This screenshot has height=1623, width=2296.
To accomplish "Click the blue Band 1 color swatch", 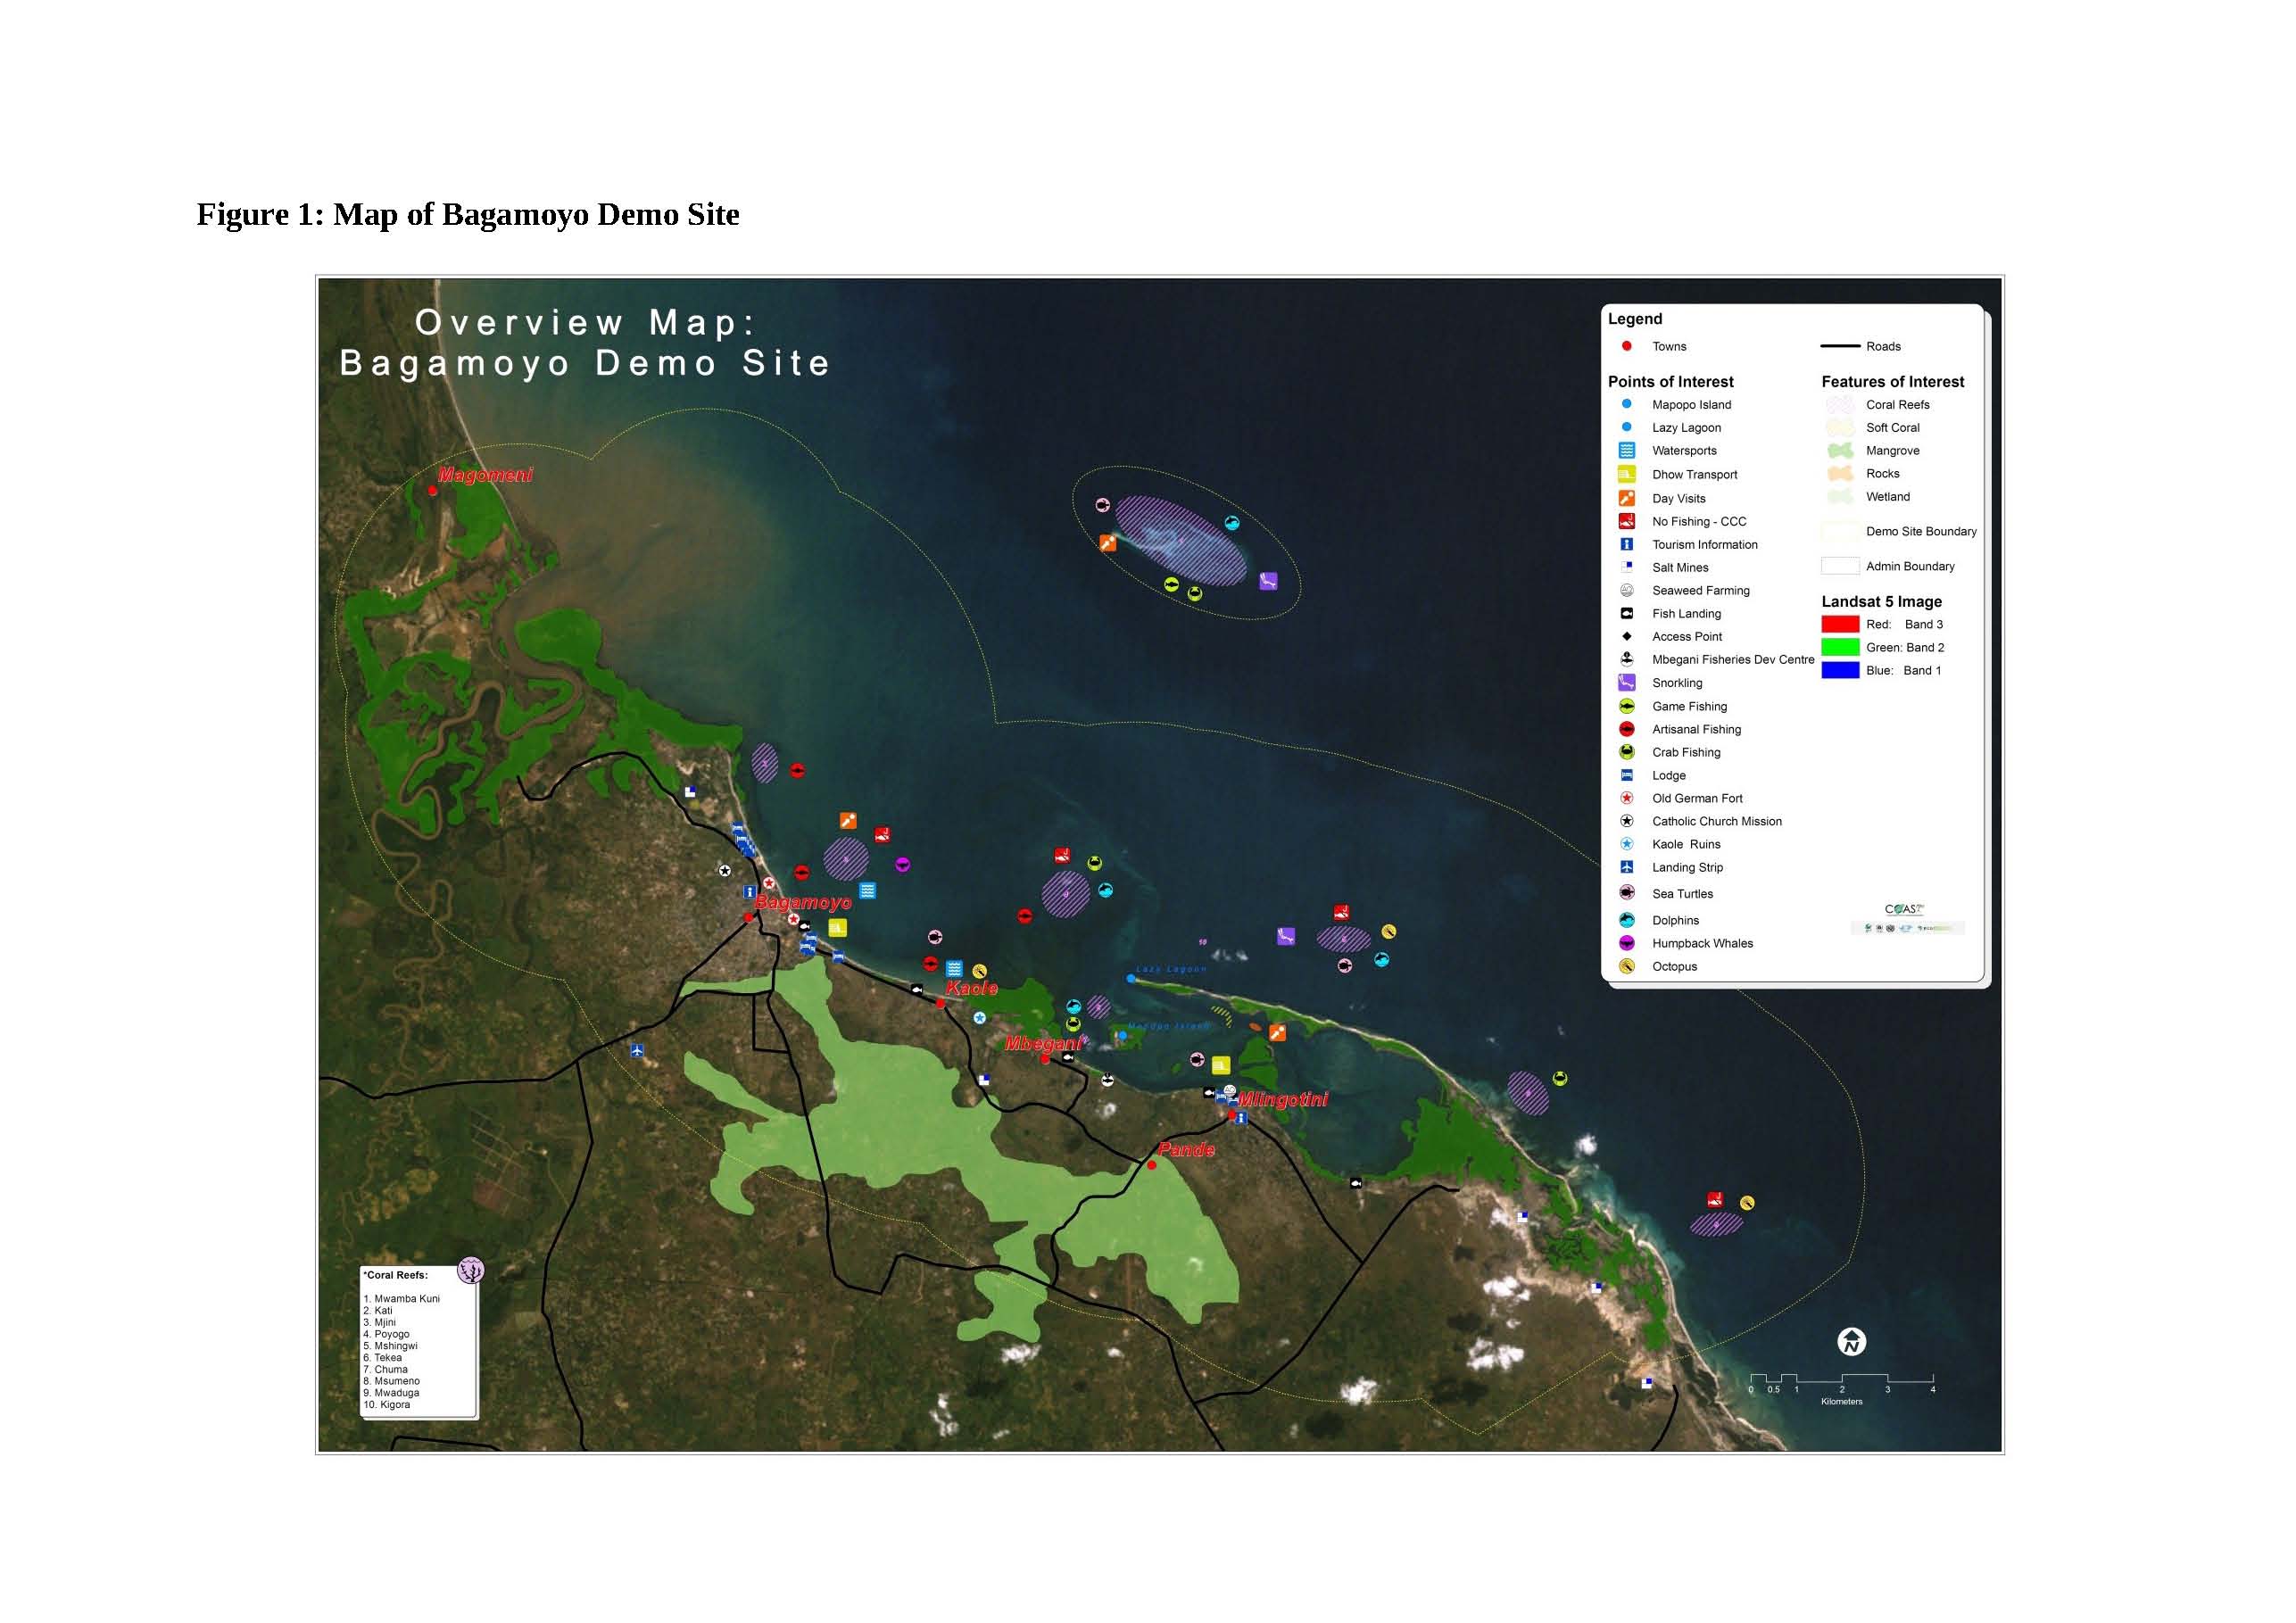I will [x=1839, y=670].
